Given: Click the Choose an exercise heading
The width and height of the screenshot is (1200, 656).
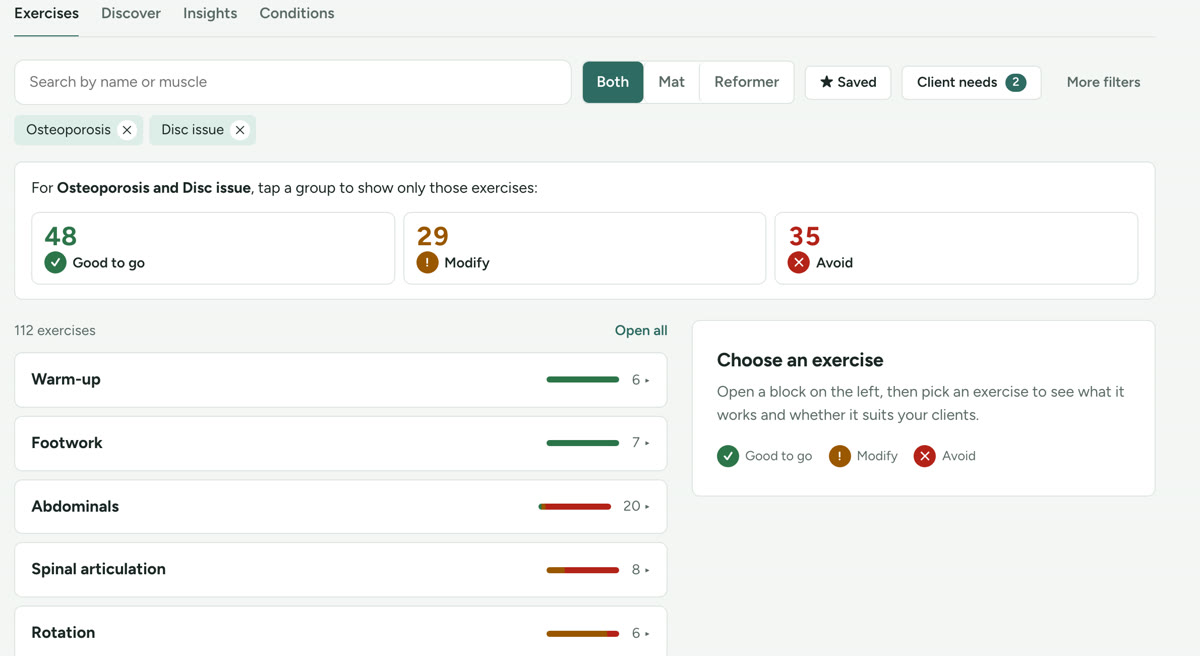Looking at the screenshot, I should [x=800, y=360].
